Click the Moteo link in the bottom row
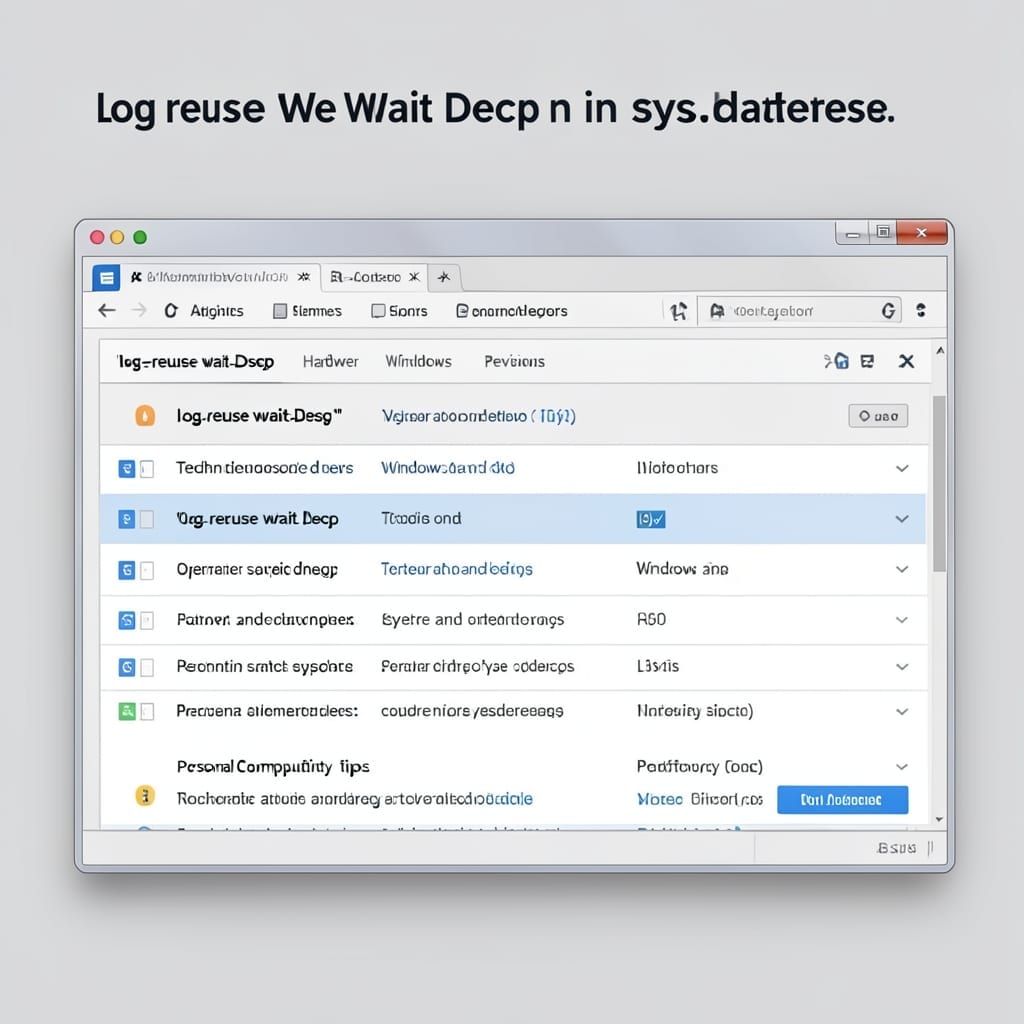This screenshot has height=1024, width=1024. (660, 799)
